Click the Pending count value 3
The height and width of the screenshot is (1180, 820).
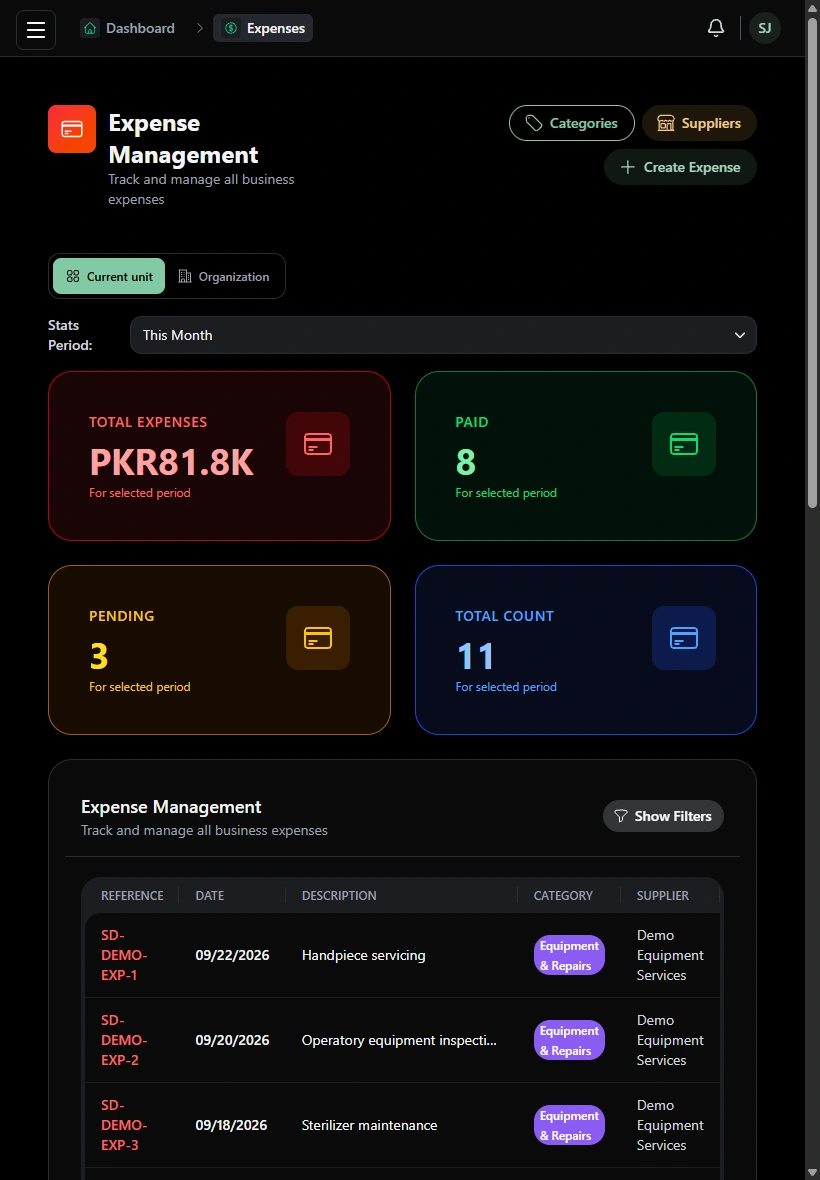[x=99, y=656]
